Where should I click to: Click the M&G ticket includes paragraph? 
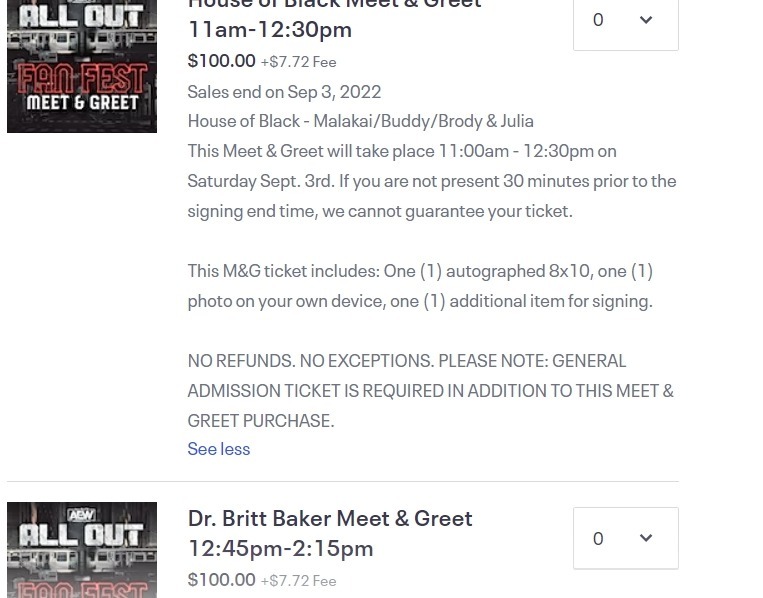tap(420, 286)
